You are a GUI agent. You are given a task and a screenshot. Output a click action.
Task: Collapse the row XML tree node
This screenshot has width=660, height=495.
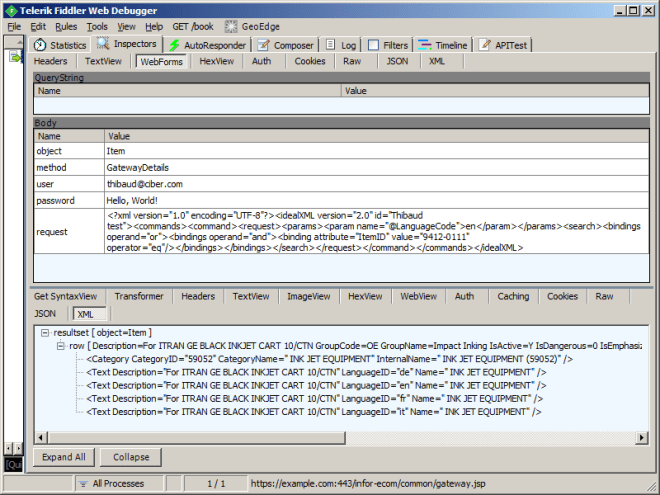(60, 345)
